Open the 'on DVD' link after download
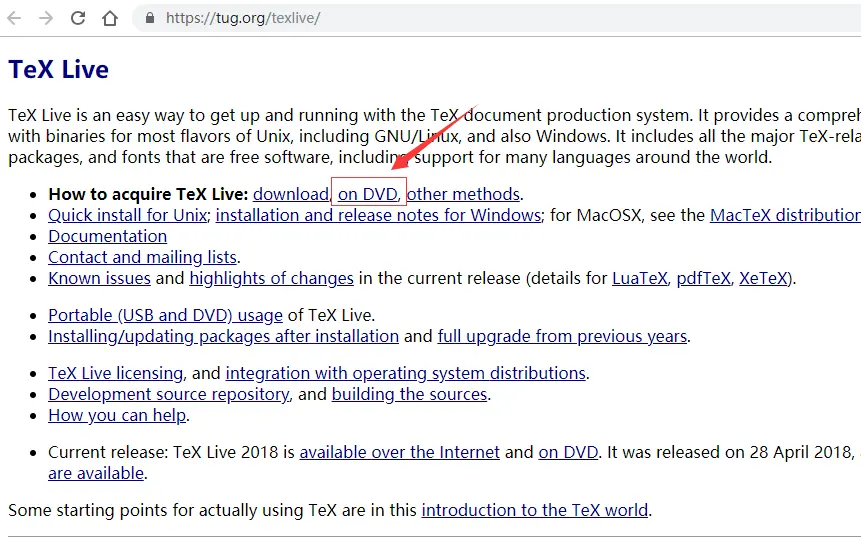The height and width of the screenshot is (537, 861). pyautogui.click(x=367, y=194)
